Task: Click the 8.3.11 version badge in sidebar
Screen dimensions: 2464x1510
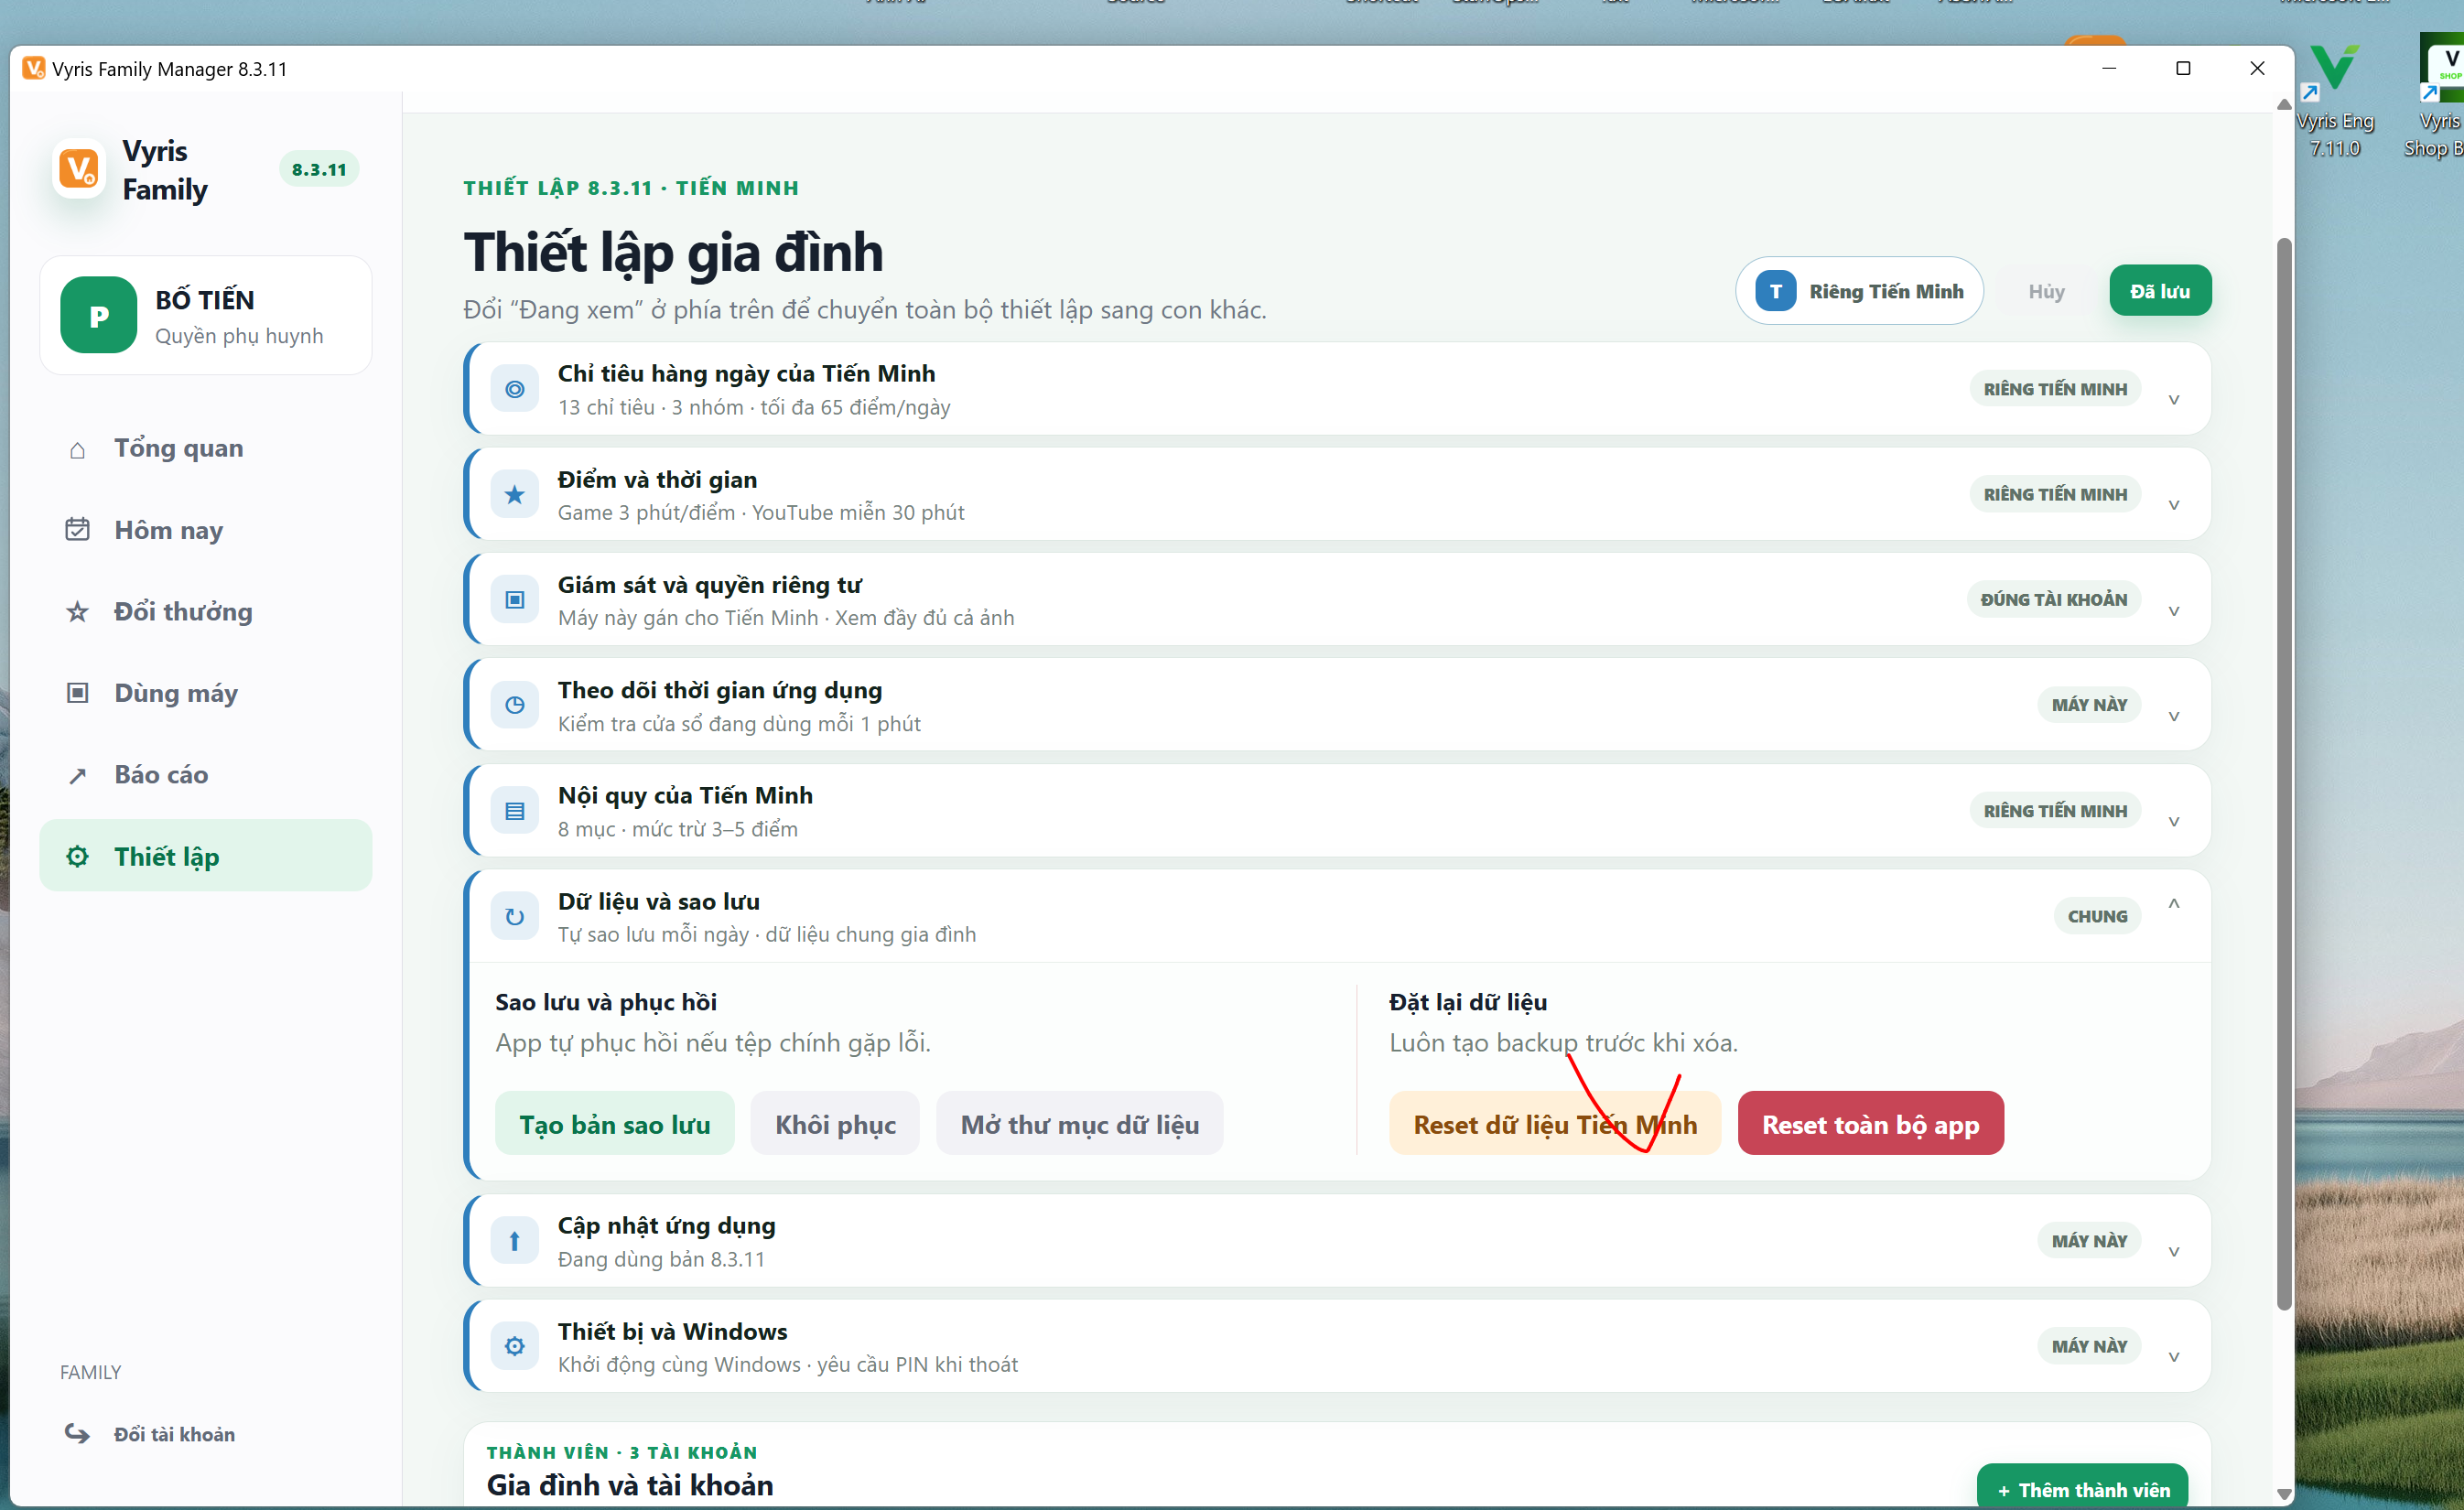Action: [x=319, y=170]
